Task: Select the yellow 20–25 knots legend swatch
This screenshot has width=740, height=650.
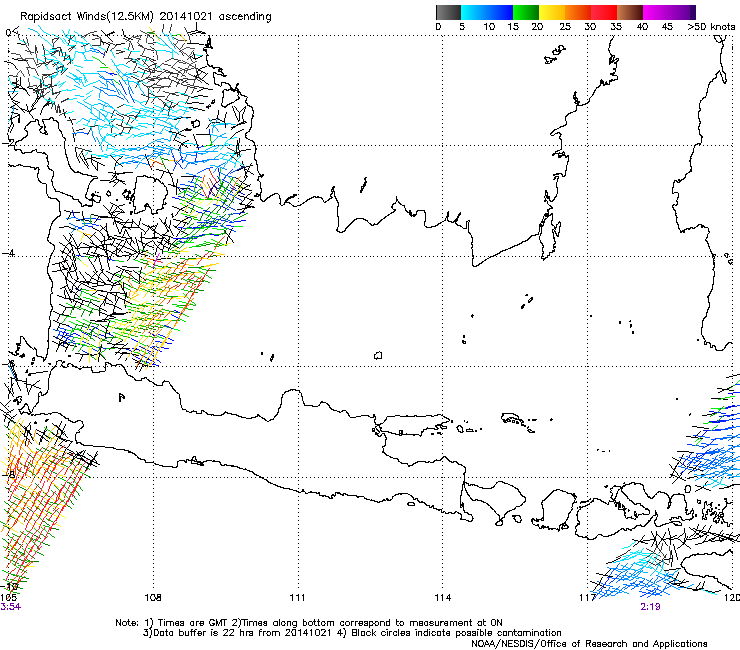Action: pos(552,12)
